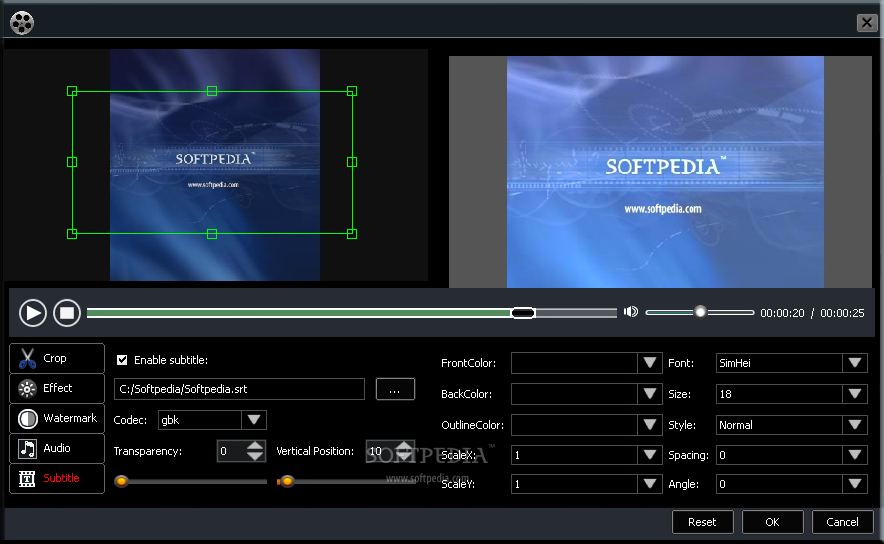
Task: Click the subtitle file path field
Action: pyautogui.click(x=239, y=389)
